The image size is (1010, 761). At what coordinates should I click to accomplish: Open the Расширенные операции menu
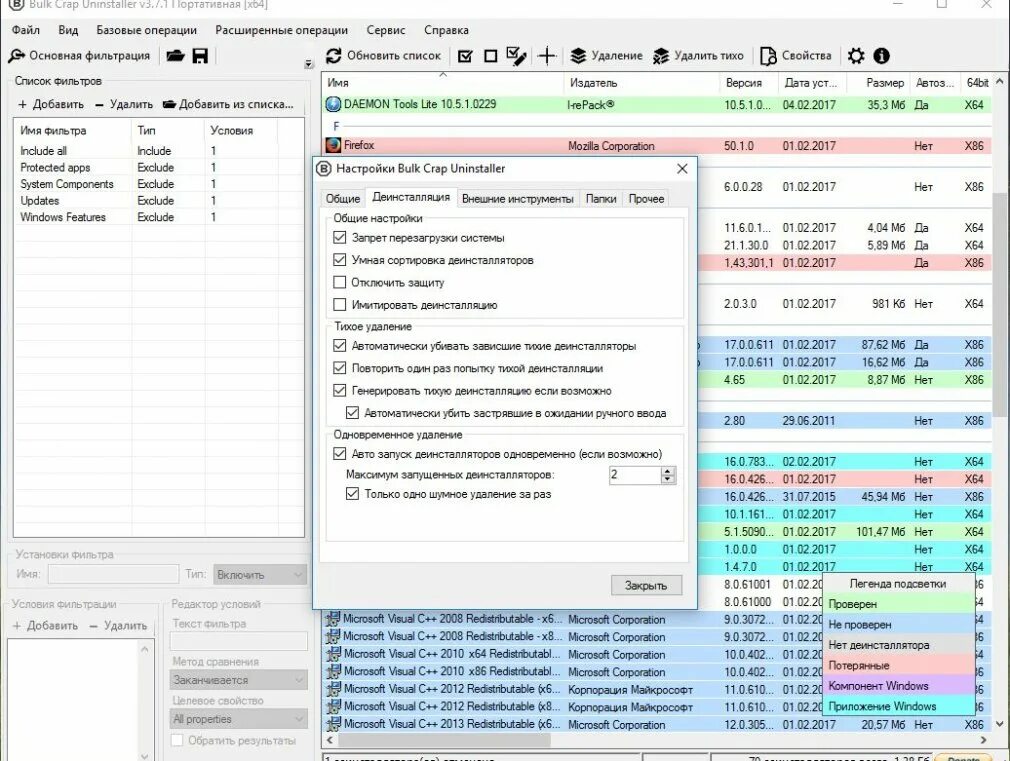click(281, 30)
